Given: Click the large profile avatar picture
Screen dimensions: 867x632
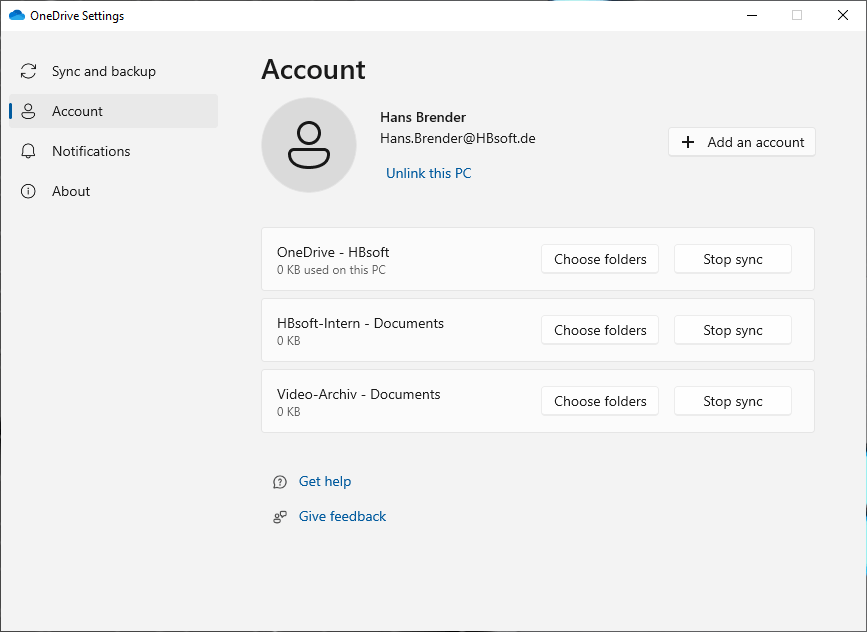Looking at the screenshot, I should 308,145.
